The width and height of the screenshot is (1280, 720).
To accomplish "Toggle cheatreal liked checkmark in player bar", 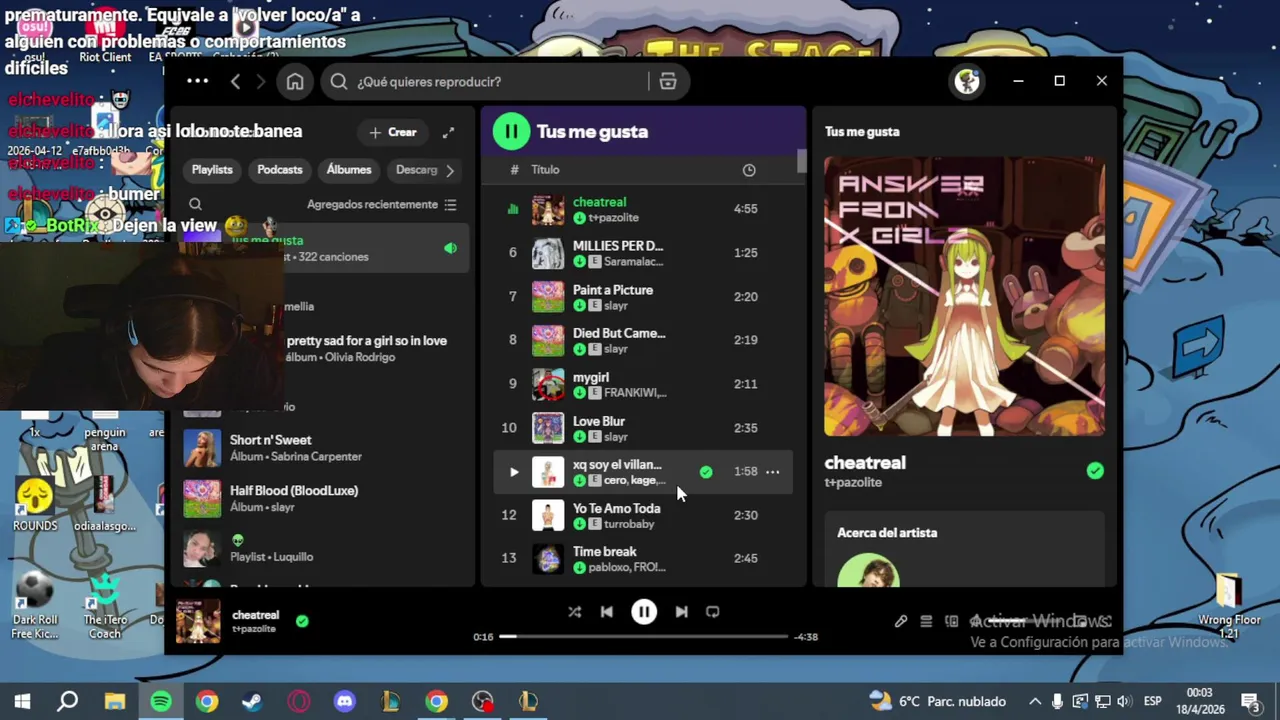I will (302, 621).
